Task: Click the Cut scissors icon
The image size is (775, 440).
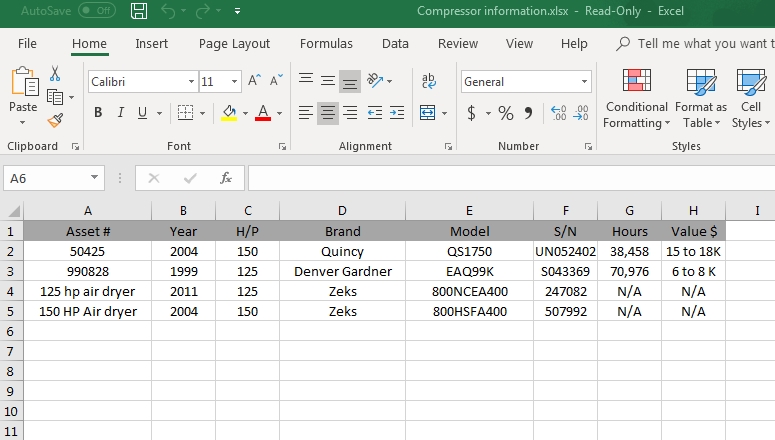Action: tap(55, 74)
